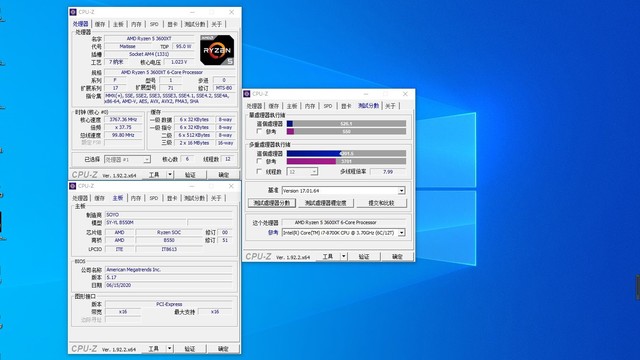Click 测试处理器稳定度 stress button
Screen dimensions: 640x360
325,203
